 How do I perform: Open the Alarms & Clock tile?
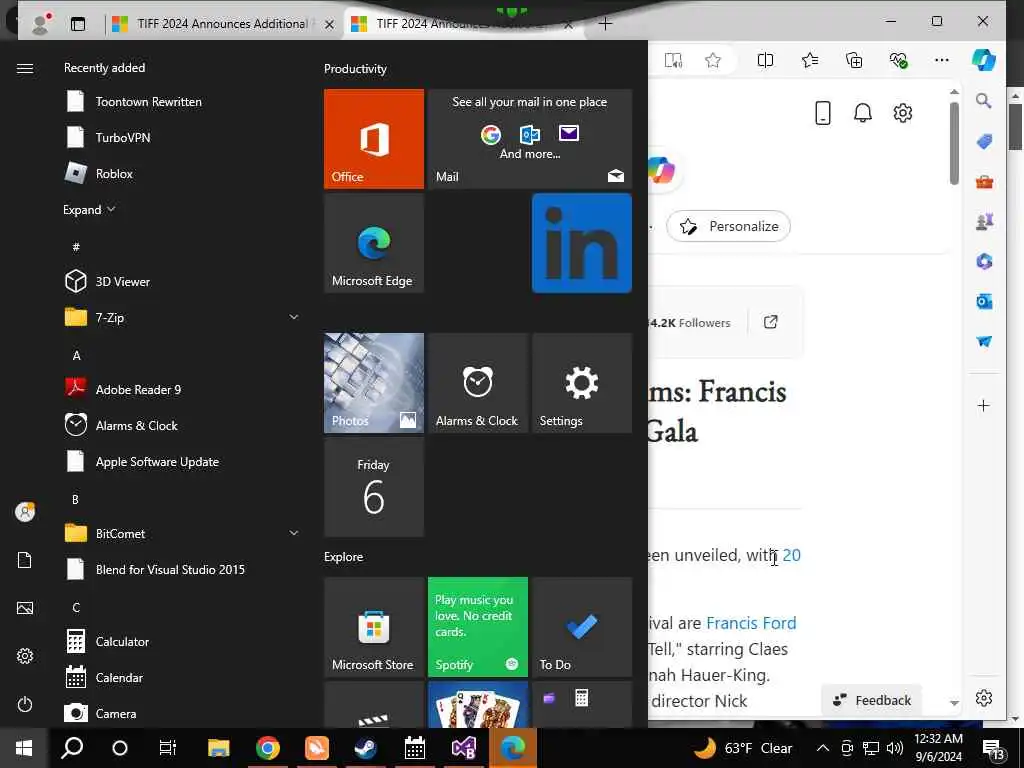[477, 383]
